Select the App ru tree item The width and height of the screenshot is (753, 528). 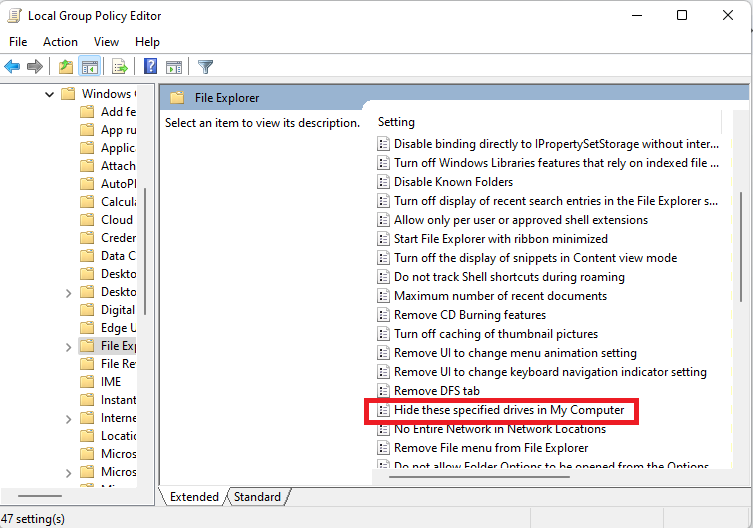[118, 130]
